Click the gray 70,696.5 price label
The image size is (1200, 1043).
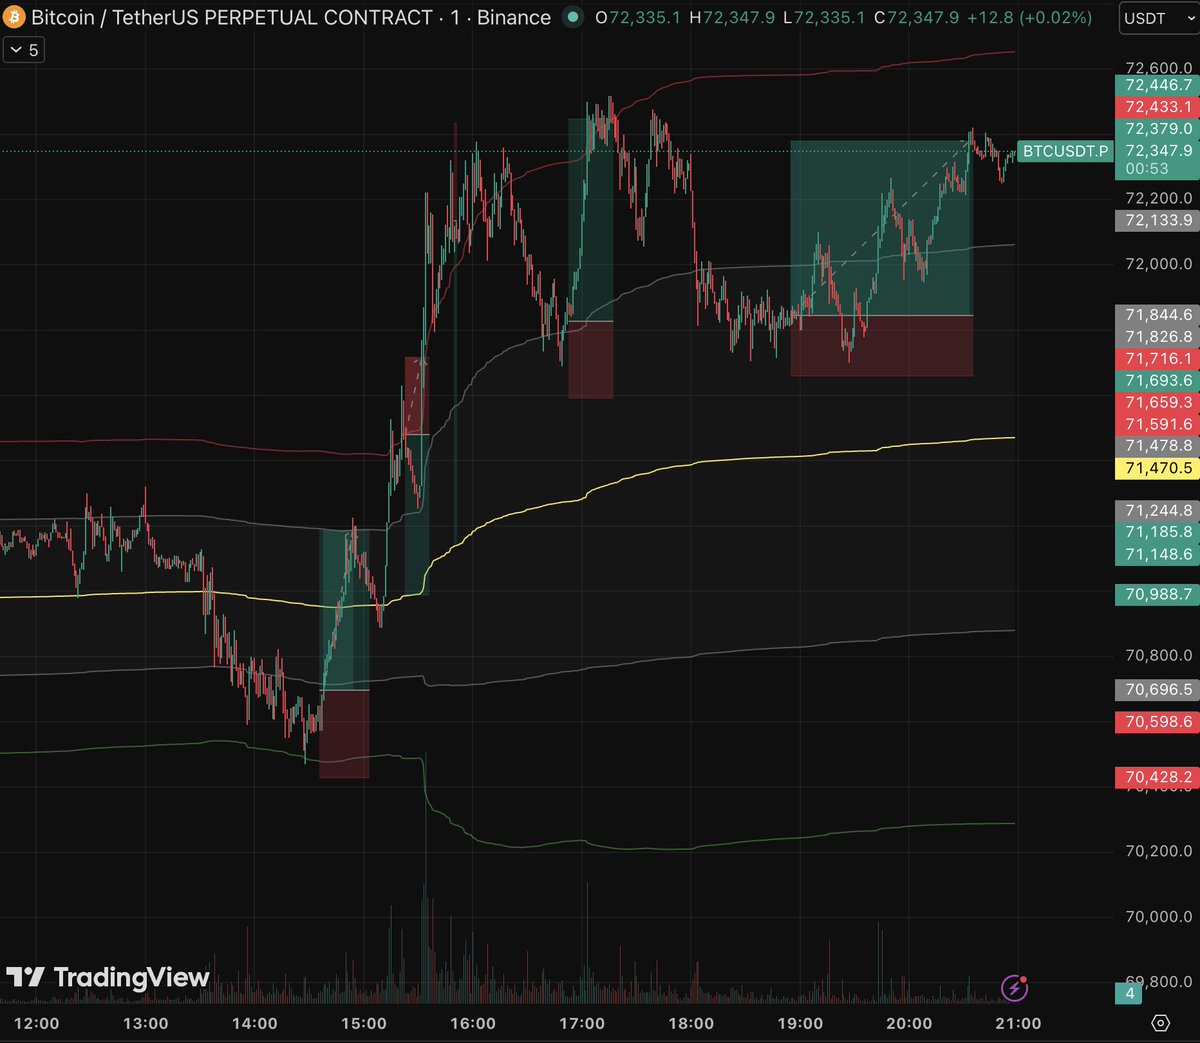[1157, 690]
